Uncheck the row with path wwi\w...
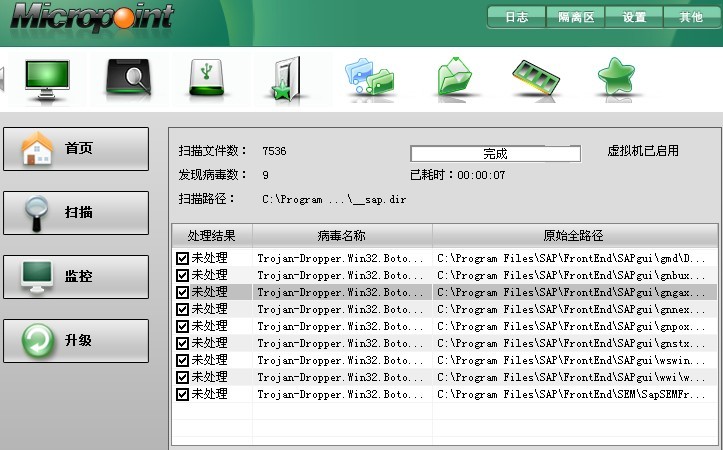Image resolution: width=723 pixels, height=450 pixels. tap(183, 378)
